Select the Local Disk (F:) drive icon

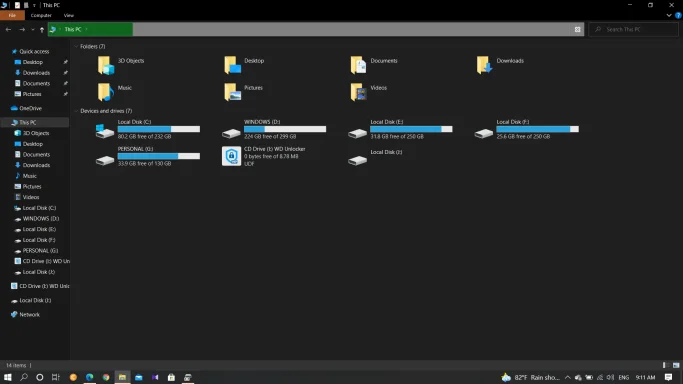484,133
